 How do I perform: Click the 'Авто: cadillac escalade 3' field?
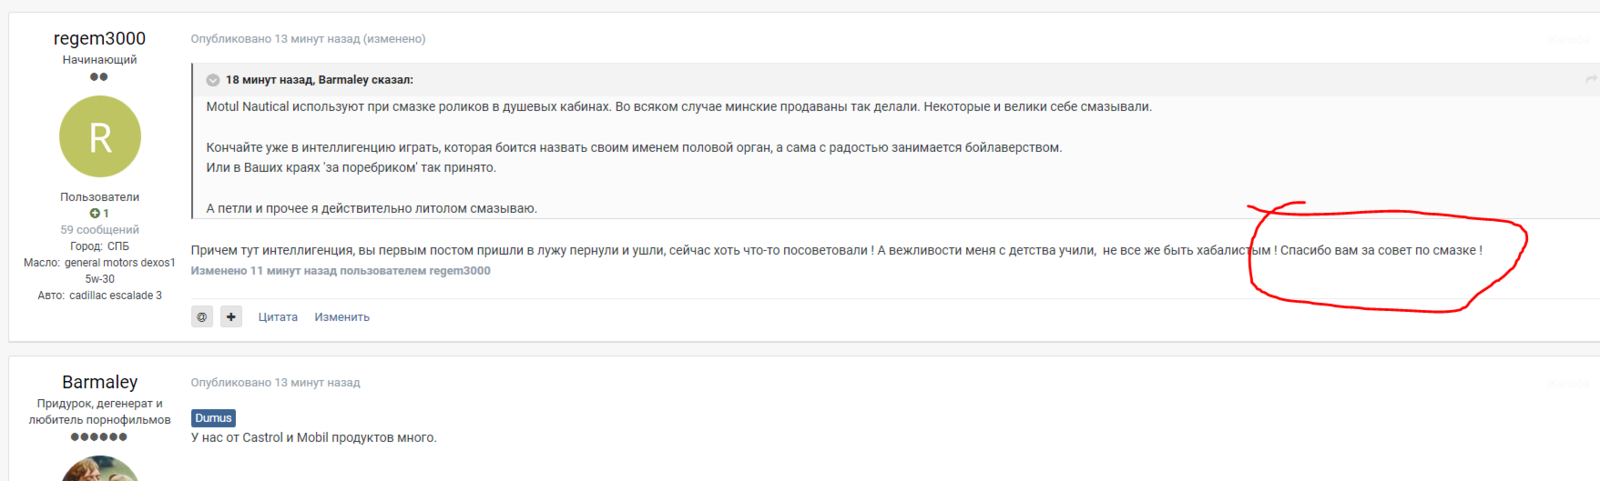(x=99, y=296)
